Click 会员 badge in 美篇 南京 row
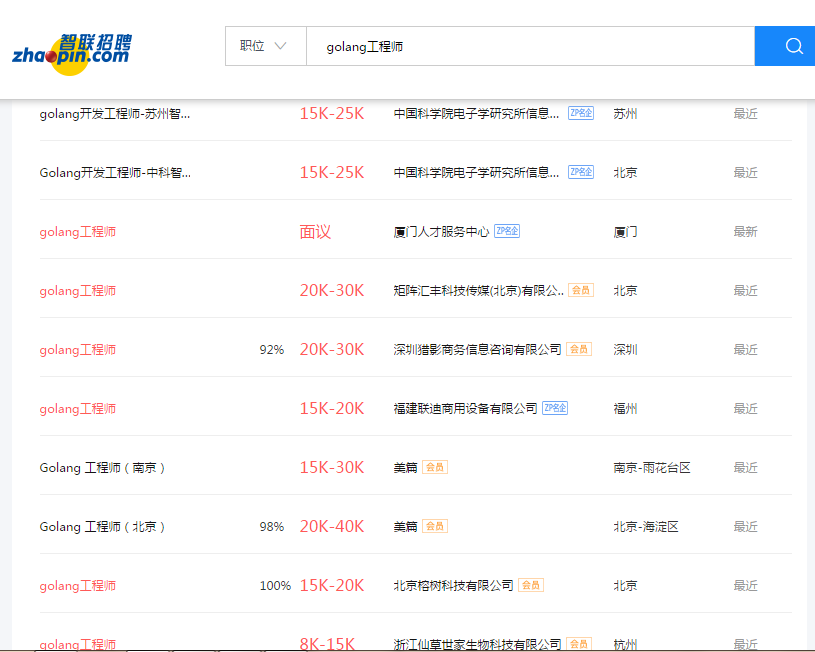815x652 pixels. pos(435,467)
